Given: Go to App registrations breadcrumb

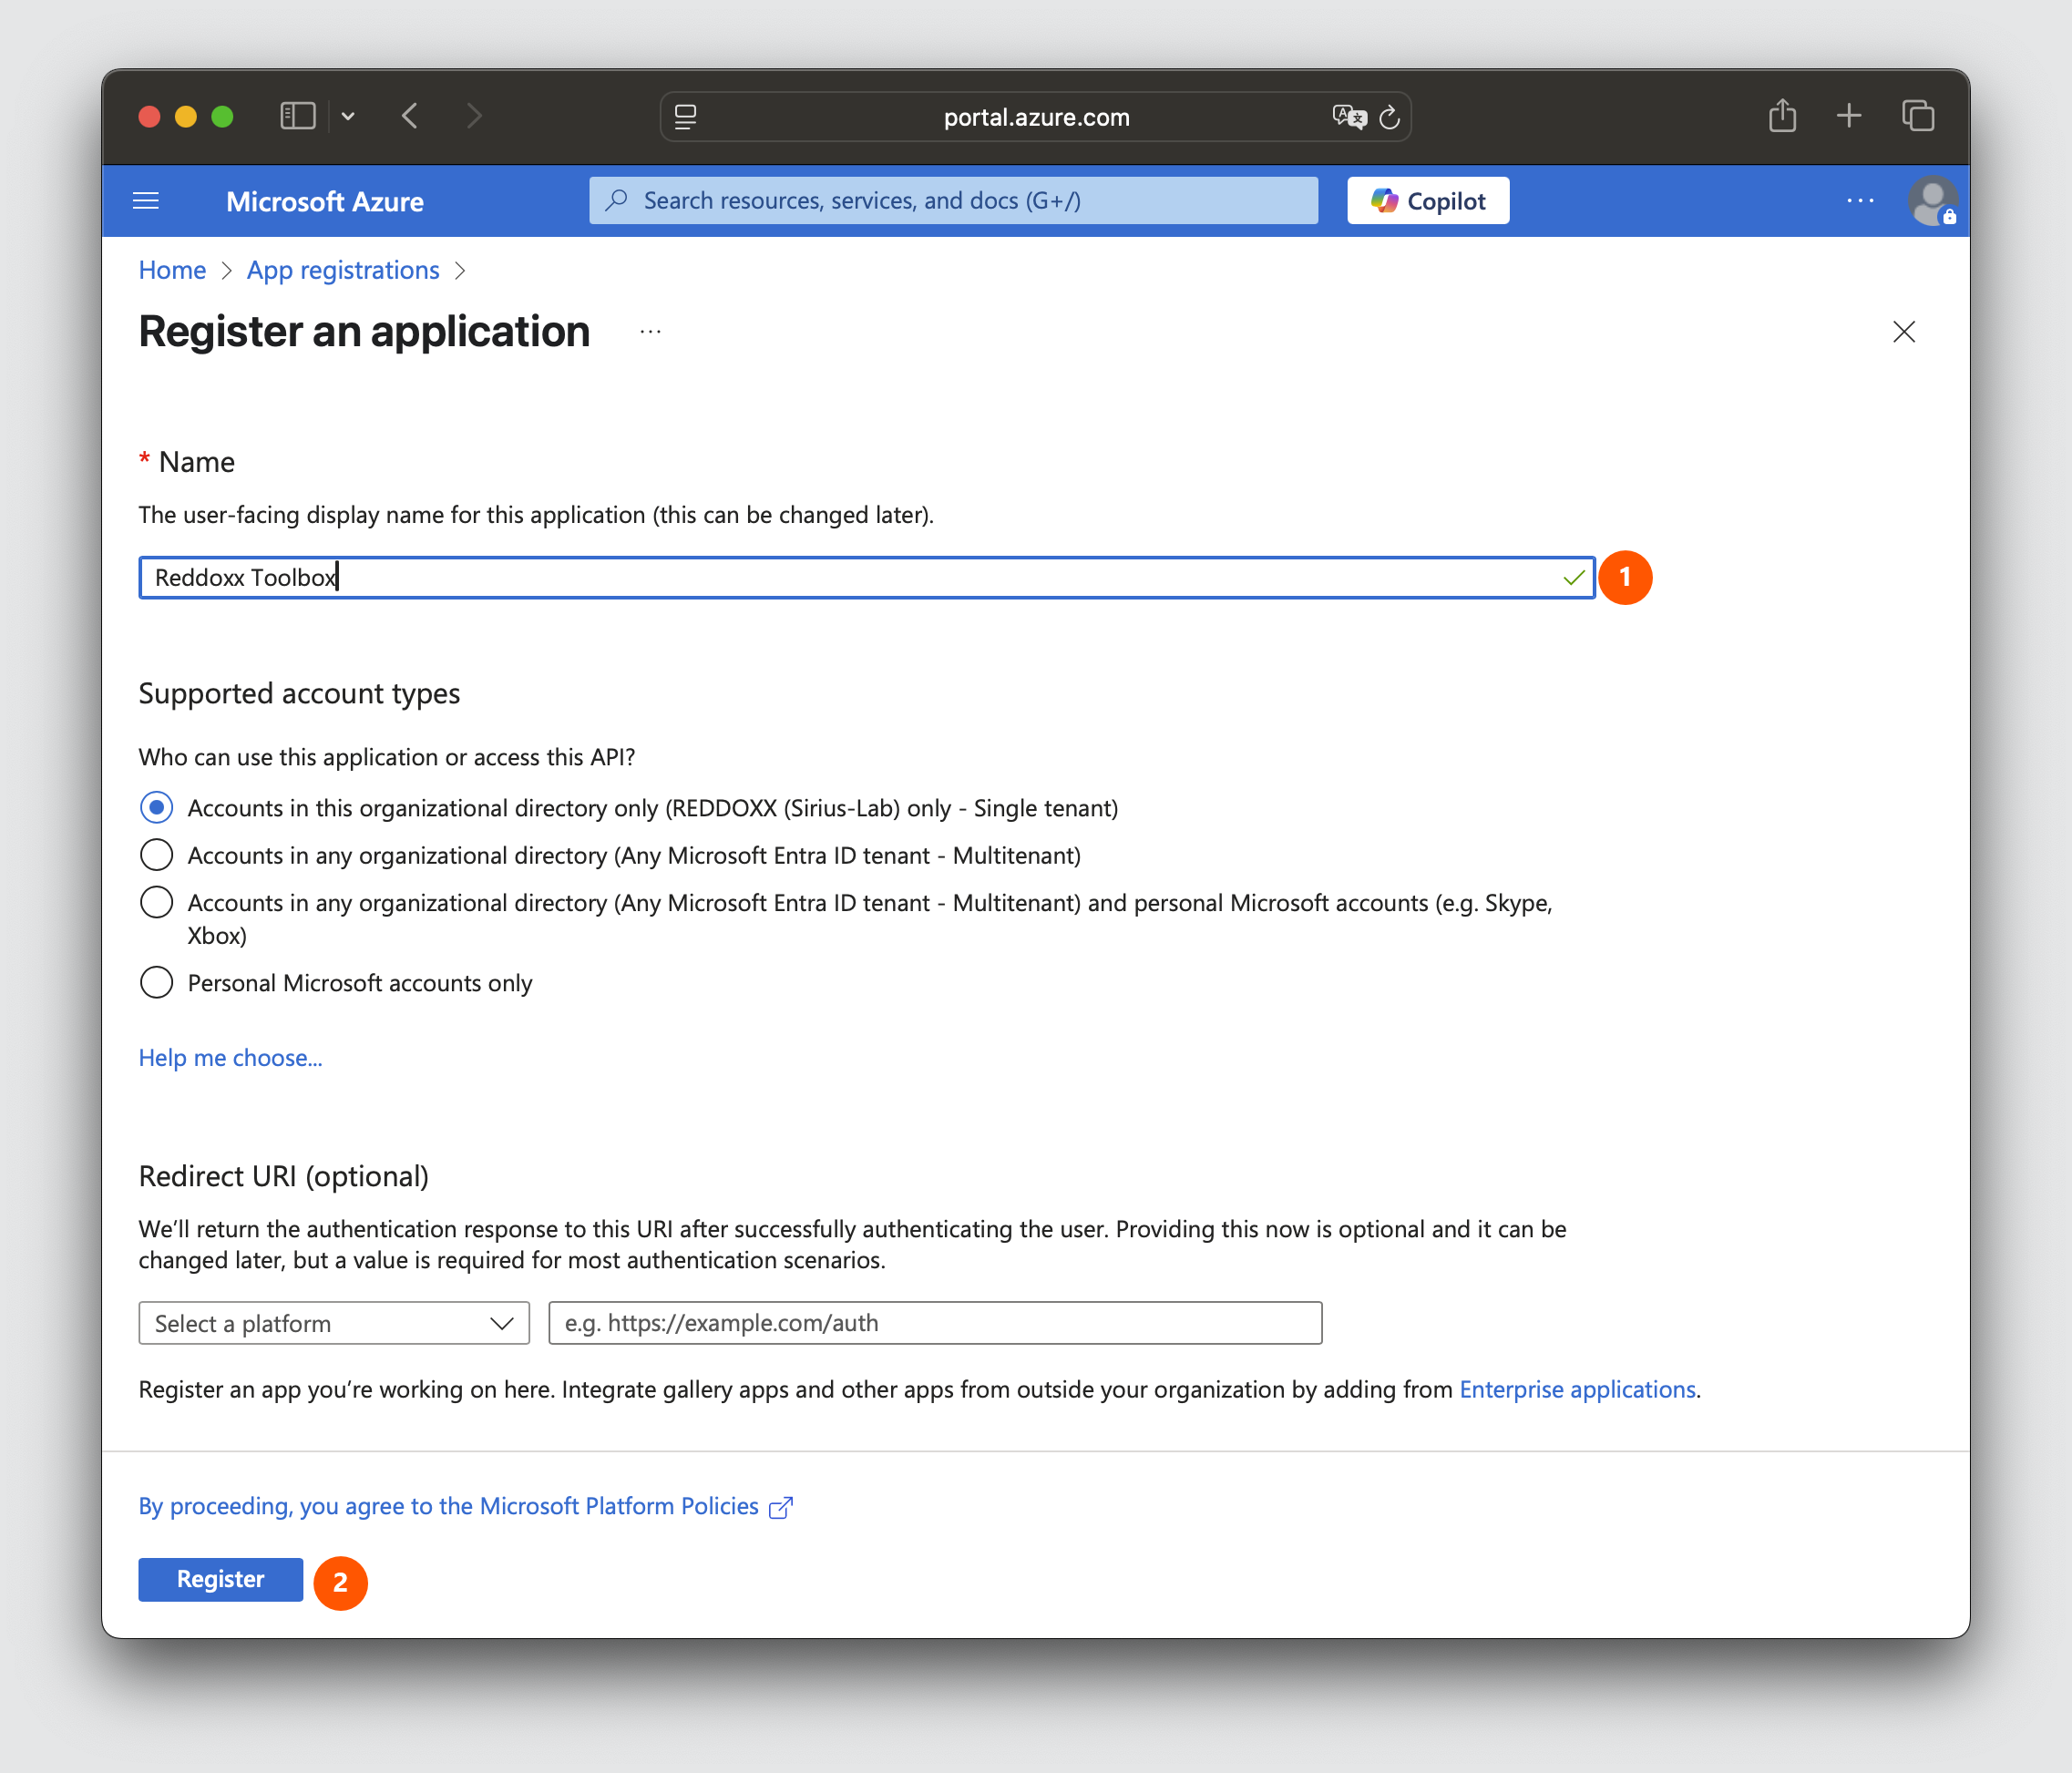Looking at the screenshot, I should tap(343, 270).
